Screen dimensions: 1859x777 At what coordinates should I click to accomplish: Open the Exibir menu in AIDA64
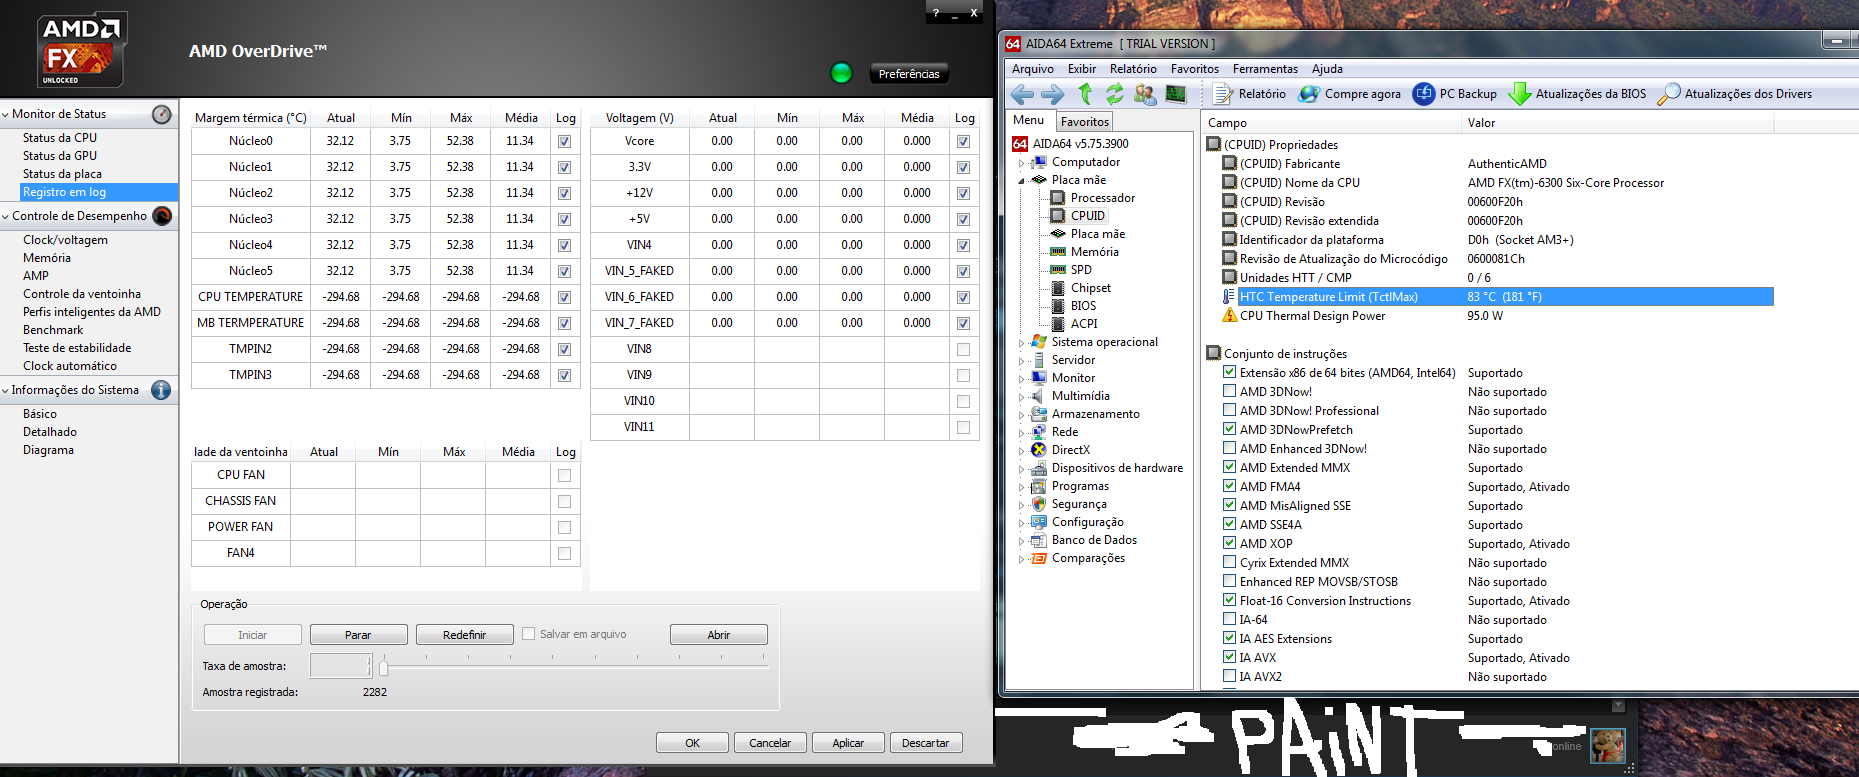click(1081, 69)
